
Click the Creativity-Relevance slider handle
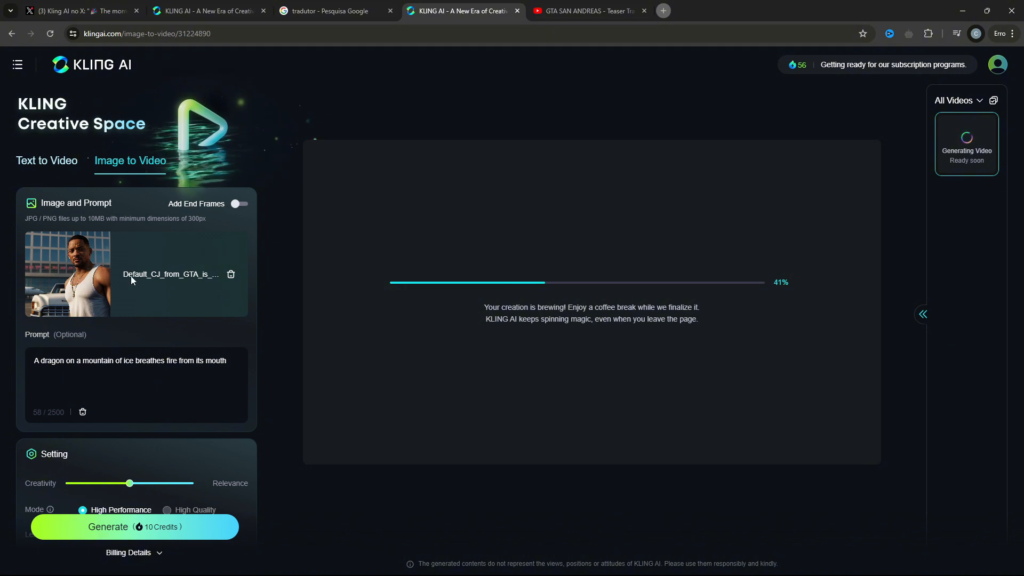pyautogui.click(x=130, y=483)
